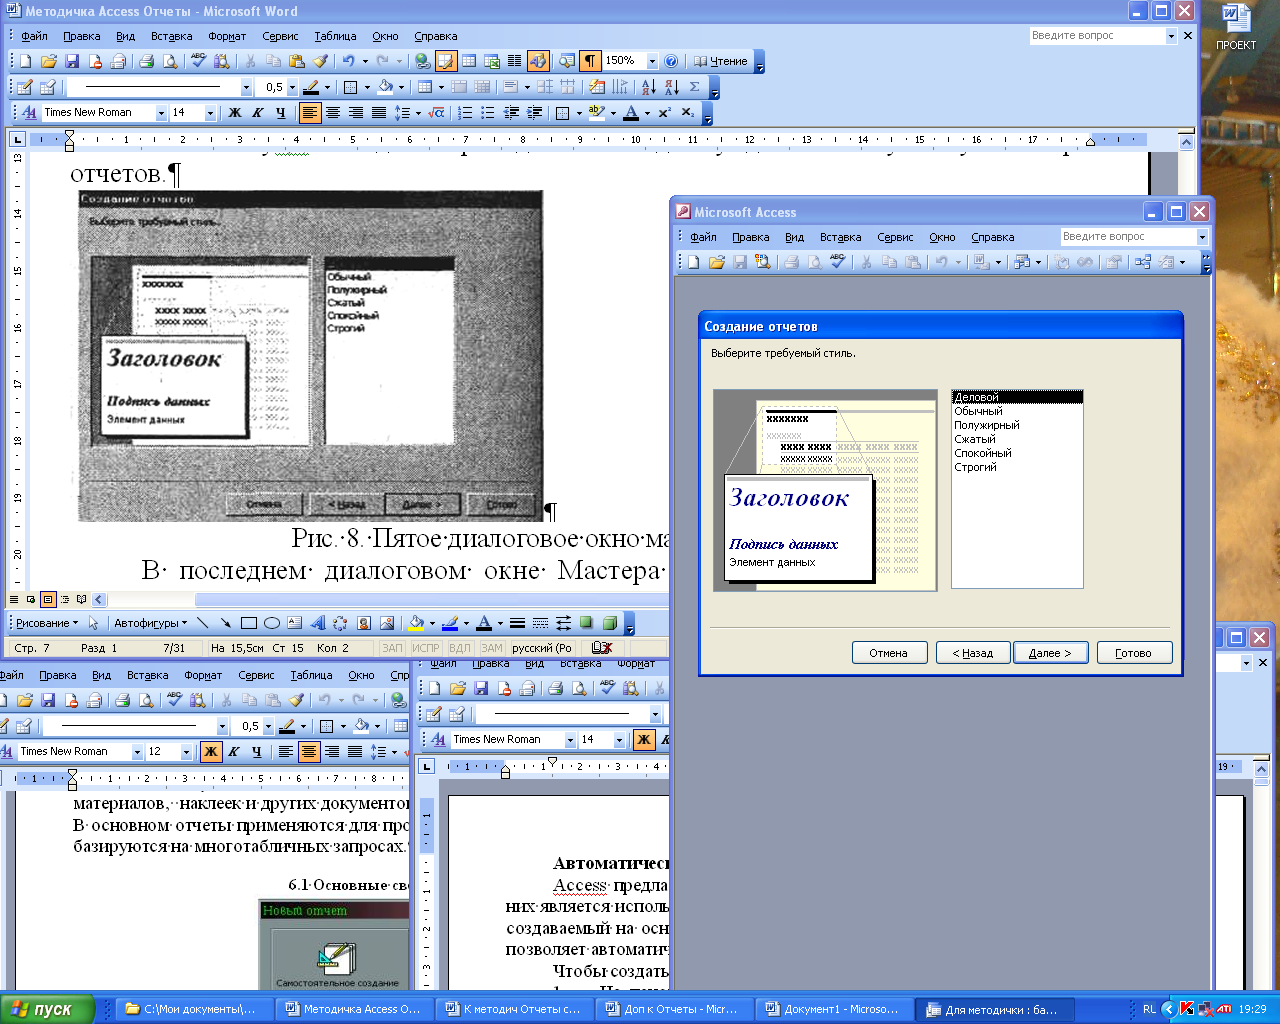Open the Рисование drawing menu dropdown
This screenshot has width=1280, height=1024.
click(47, 623)
